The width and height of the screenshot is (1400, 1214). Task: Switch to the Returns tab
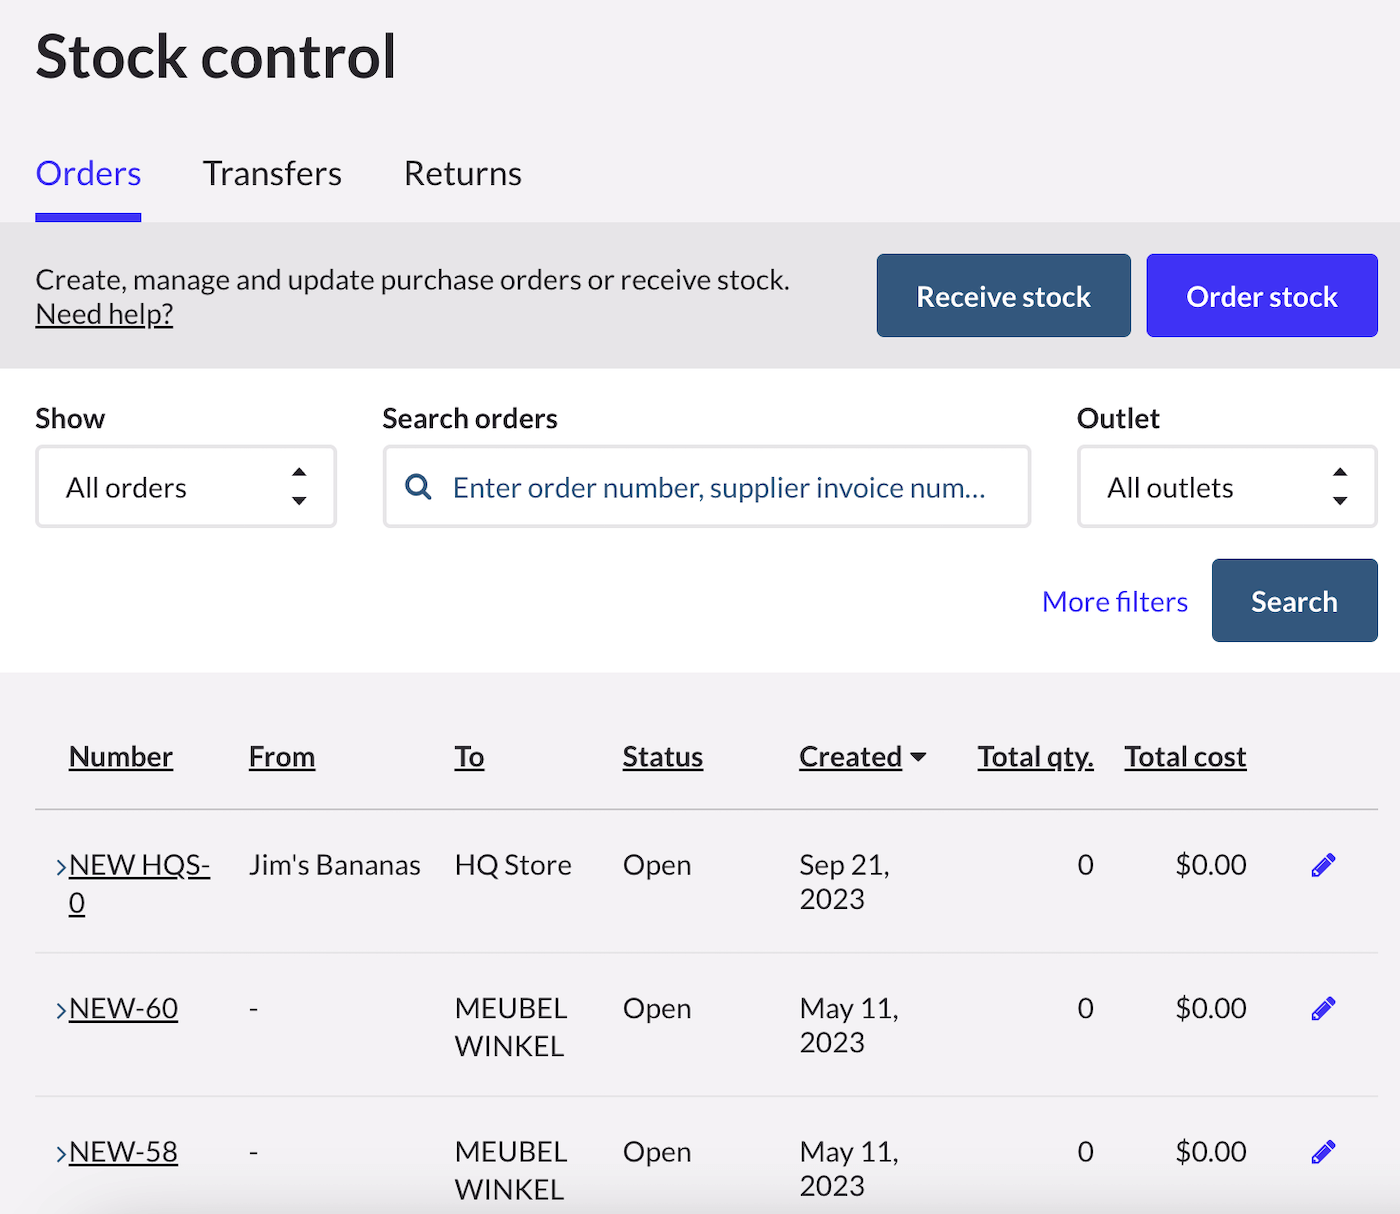[x=462, y=174]
